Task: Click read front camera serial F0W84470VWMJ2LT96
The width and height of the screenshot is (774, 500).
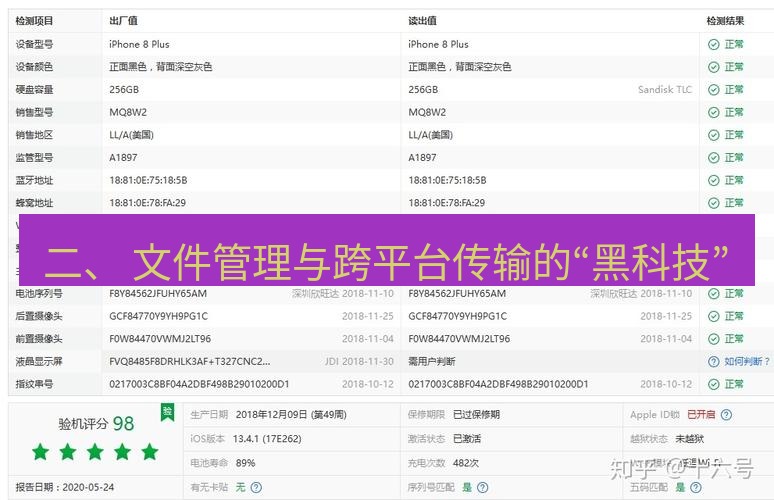Action: 459,339
